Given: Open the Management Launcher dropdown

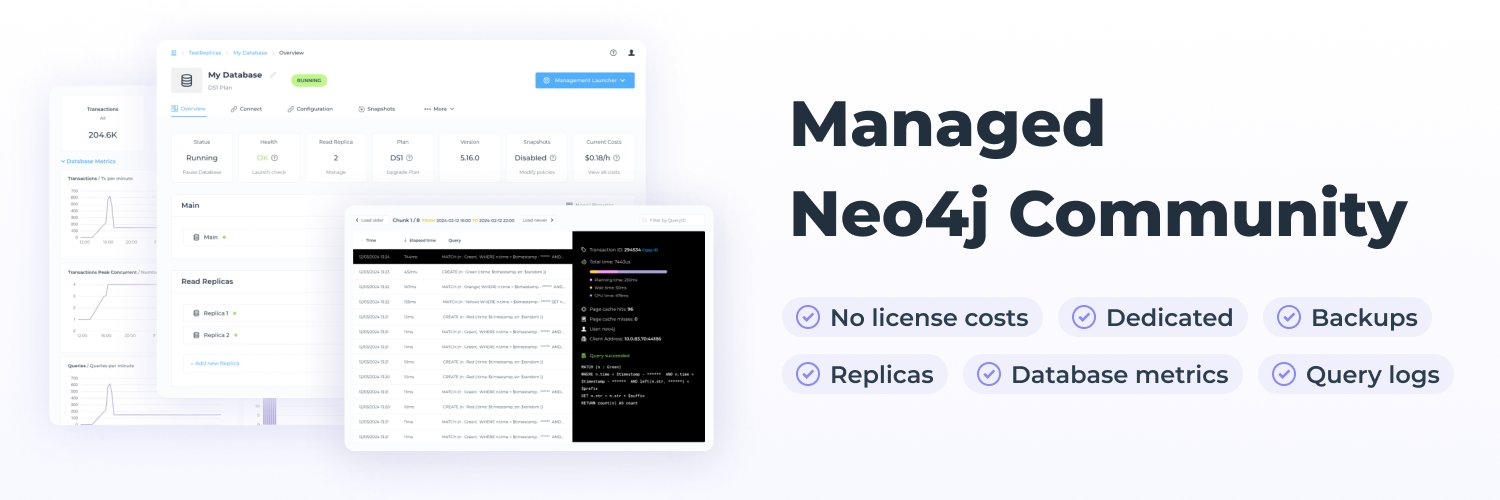Looking at the screenshot, I should 585,80.
